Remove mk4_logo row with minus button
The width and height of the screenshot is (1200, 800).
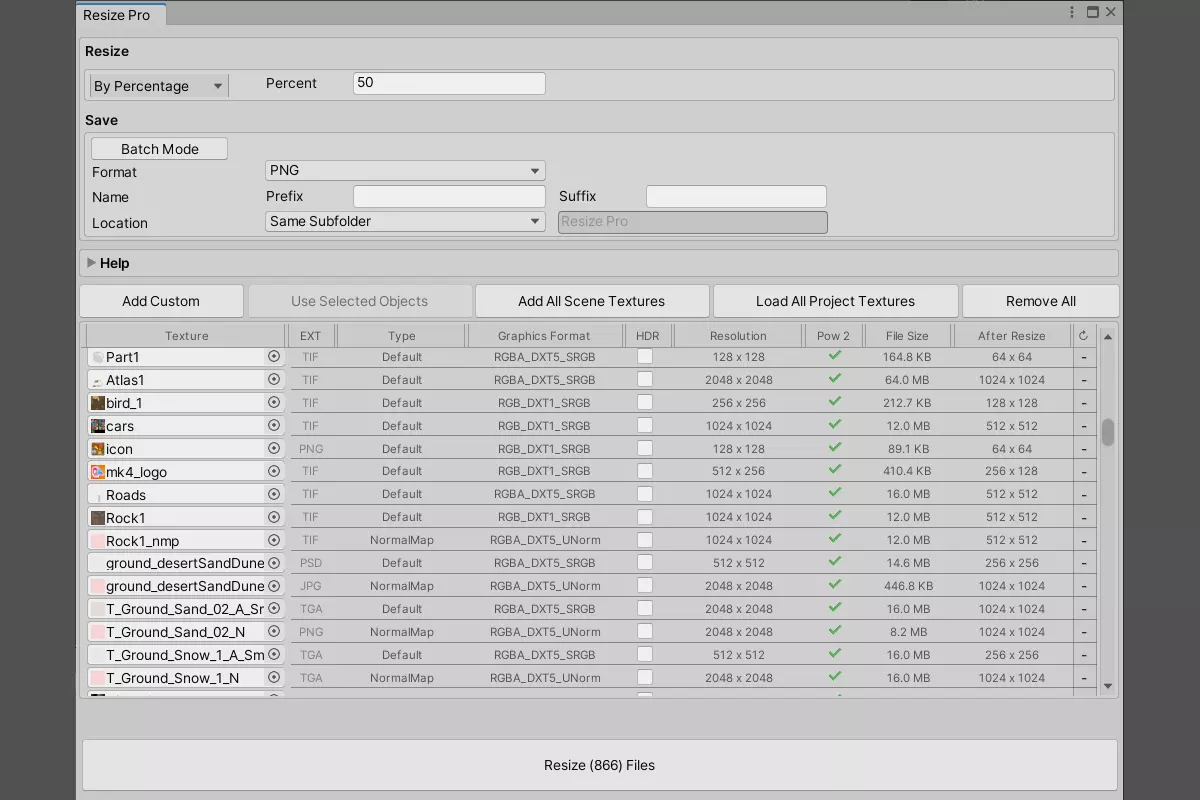coord(1083,472)
